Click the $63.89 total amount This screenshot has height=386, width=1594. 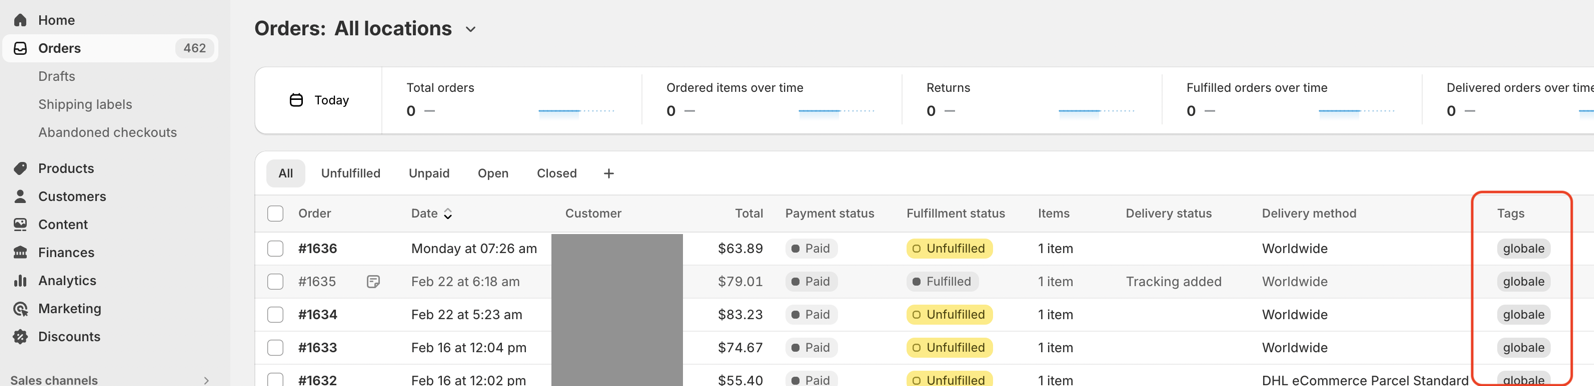740,248
